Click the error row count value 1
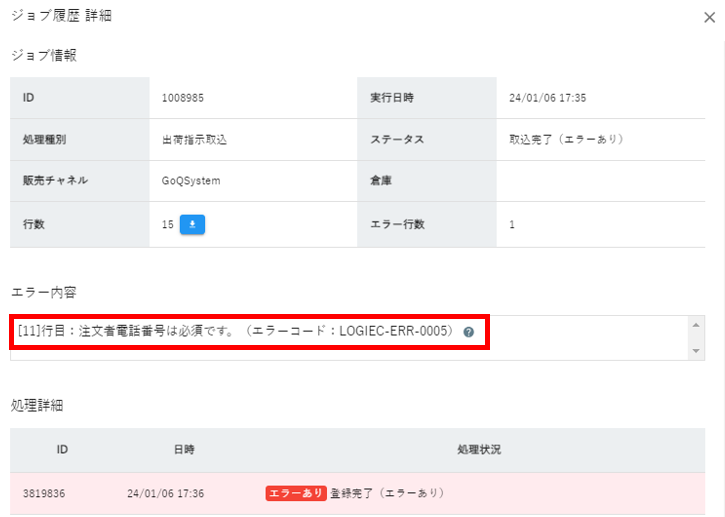Screen dimensions: 725x517 (x=512, y=225)
